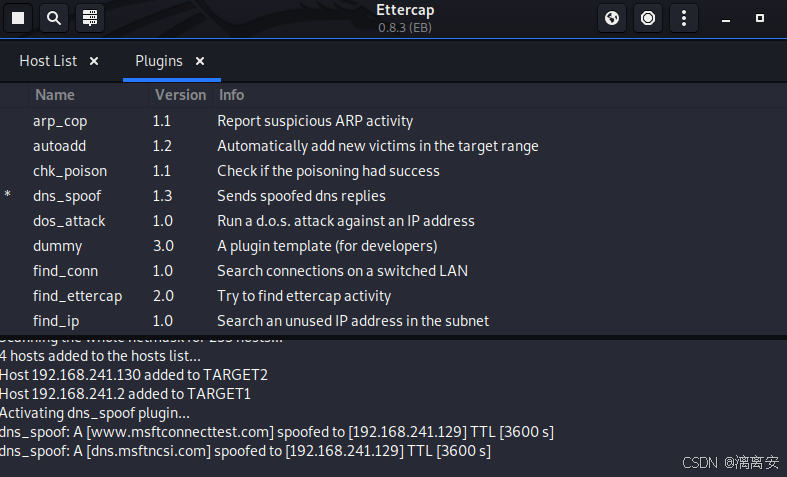Click 'Search an unused IP address in the subnet'

coord(353,321)
